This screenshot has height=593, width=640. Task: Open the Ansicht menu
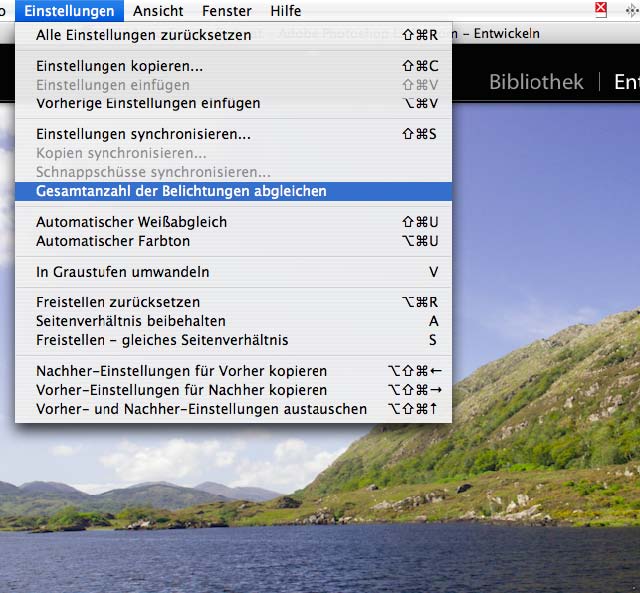[x=158, y=11]
